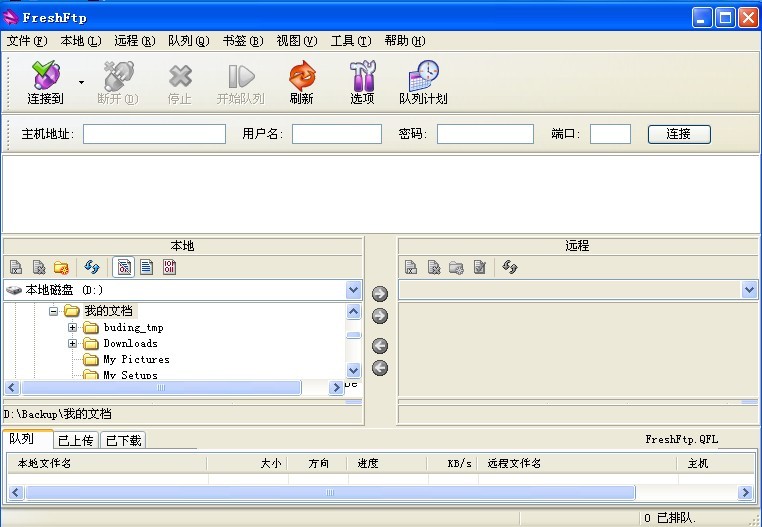This screenshot has height=527, width=762.
Task: Click the 主机地址 input field
Action: tap(154, 134)
